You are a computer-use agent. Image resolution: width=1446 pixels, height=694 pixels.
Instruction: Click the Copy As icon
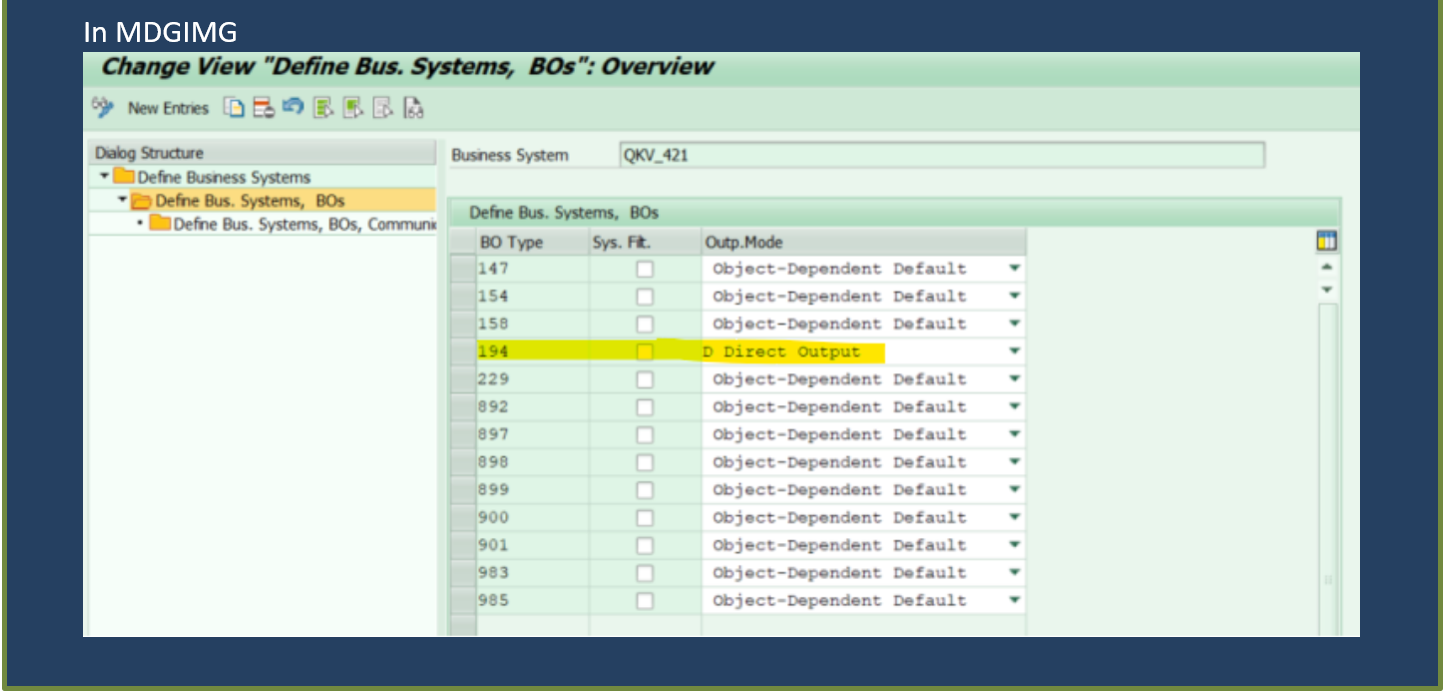234,107
